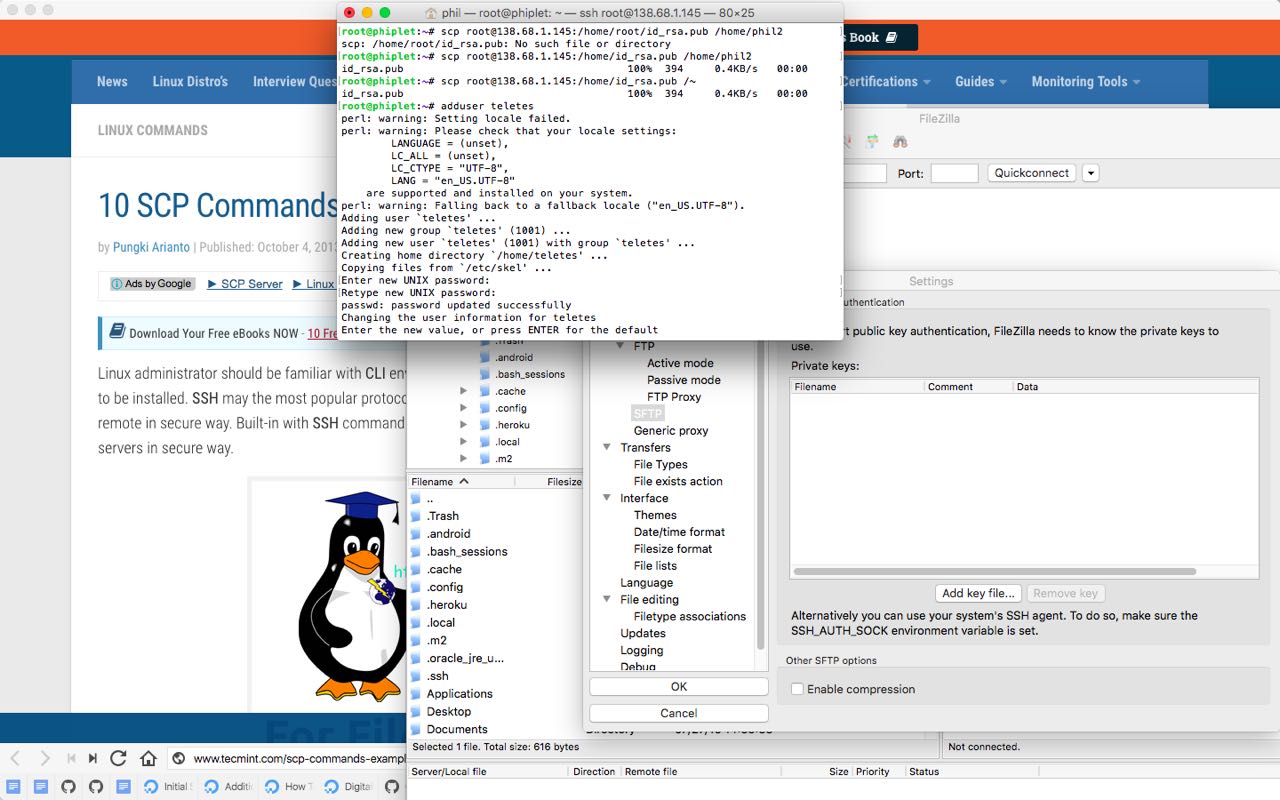Click the Quickconnect button
The width and height of the screenshot is (1280, 800).
1032,173
